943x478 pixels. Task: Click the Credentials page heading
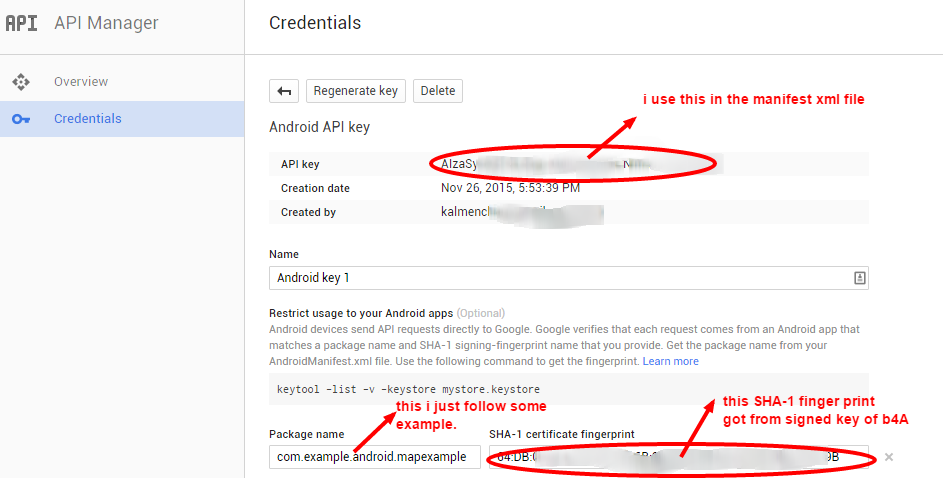(x=315, y=23)
